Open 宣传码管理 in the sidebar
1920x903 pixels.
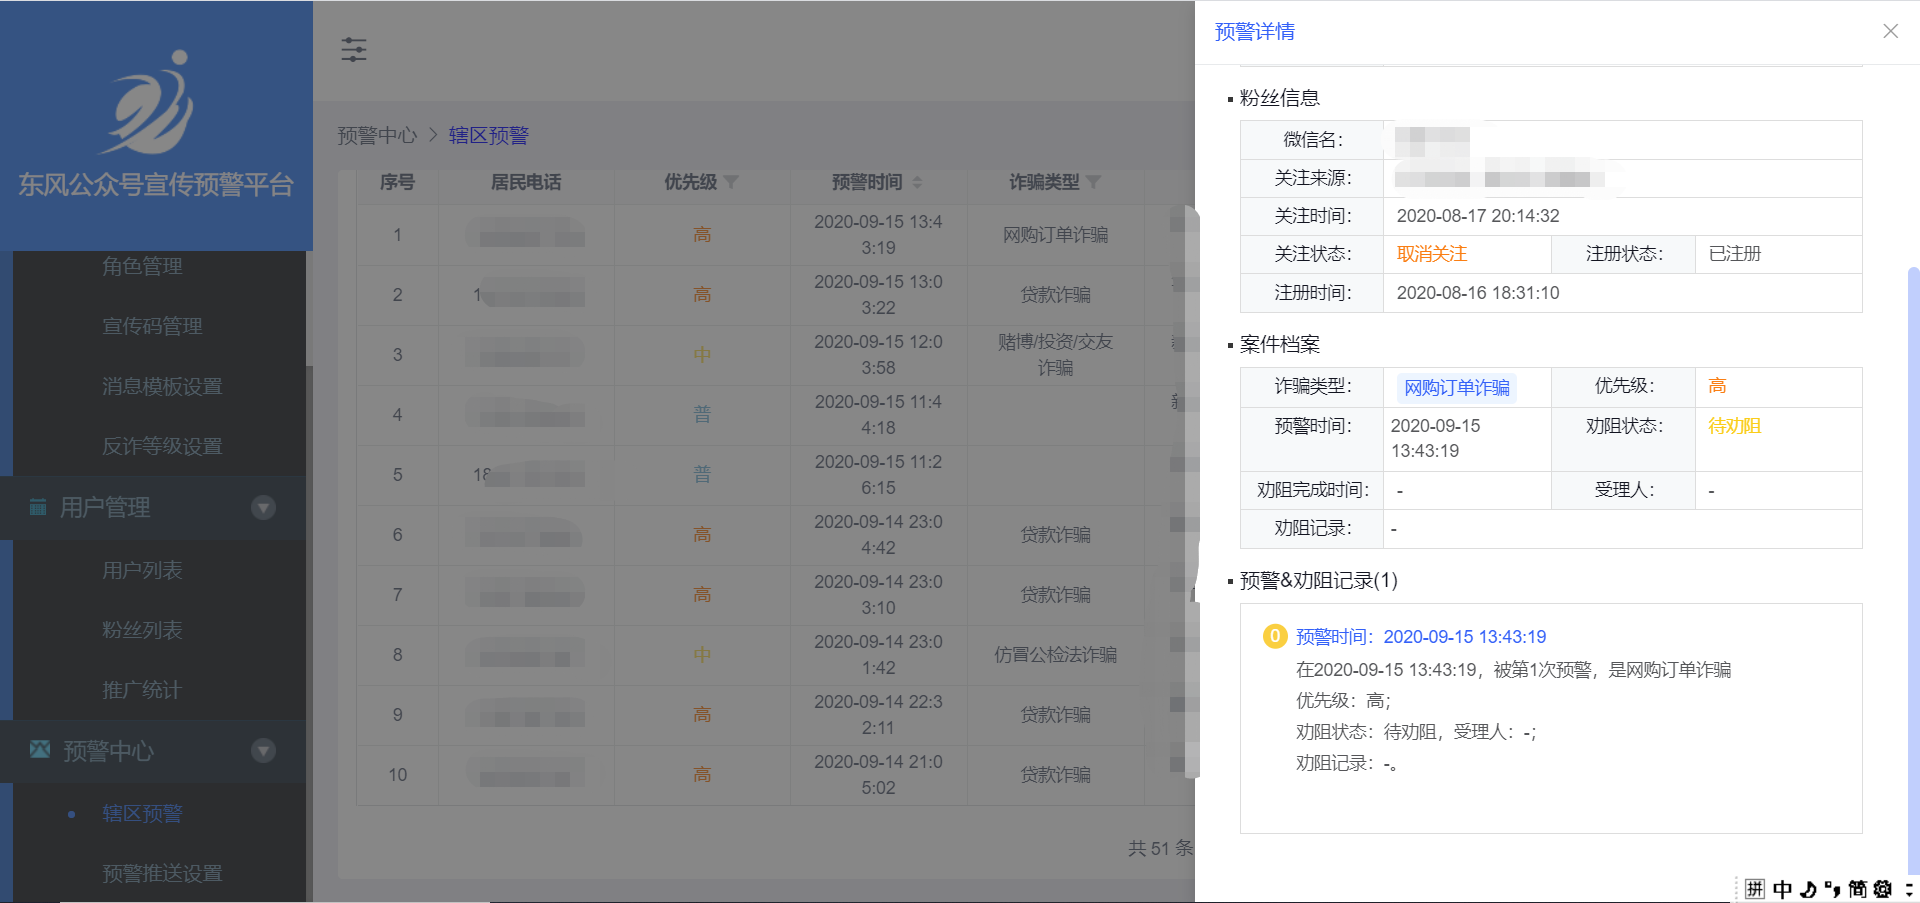point(152,326)
